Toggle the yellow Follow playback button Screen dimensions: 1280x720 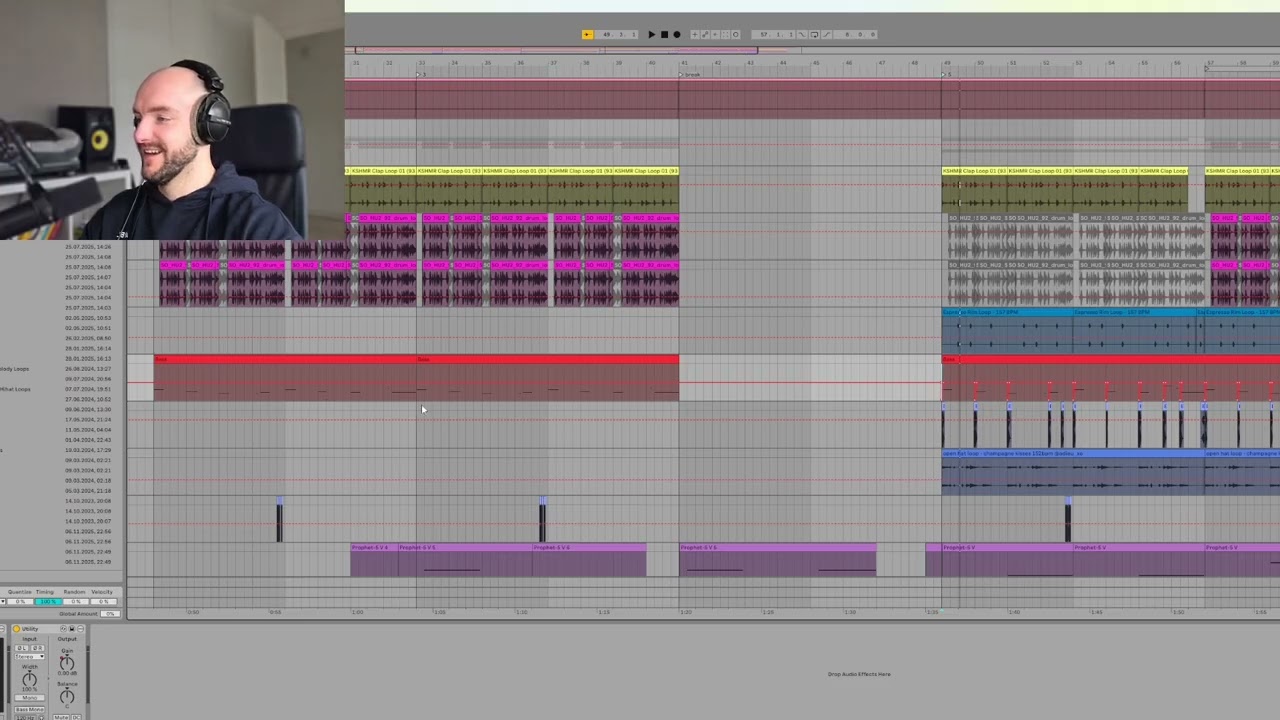click(587, 34)
